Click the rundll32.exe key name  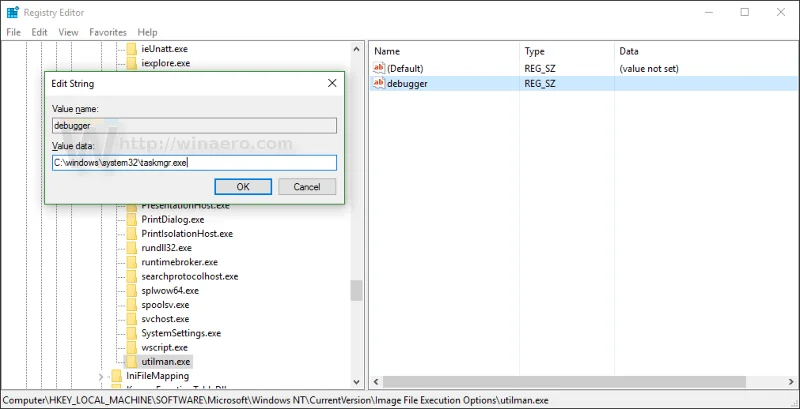coord(166,248)
